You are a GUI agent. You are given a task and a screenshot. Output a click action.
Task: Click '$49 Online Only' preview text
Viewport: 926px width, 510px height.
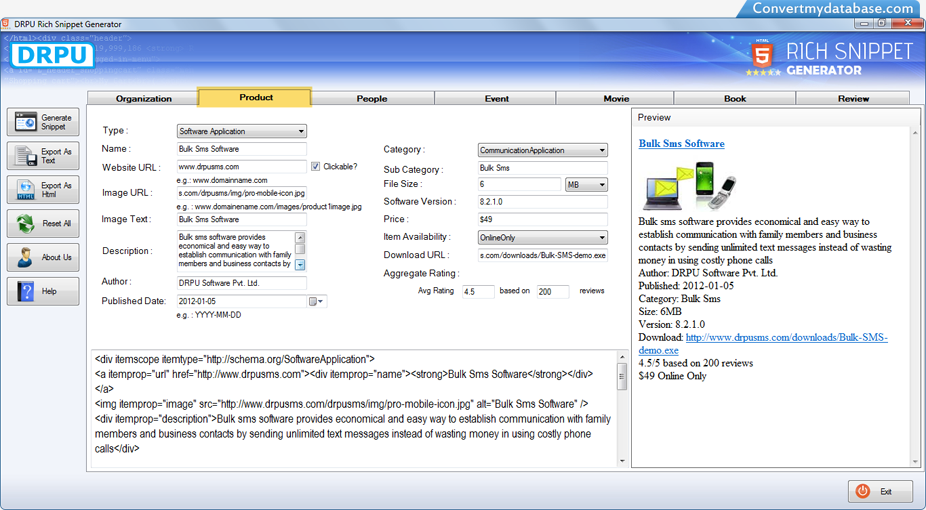672,376
